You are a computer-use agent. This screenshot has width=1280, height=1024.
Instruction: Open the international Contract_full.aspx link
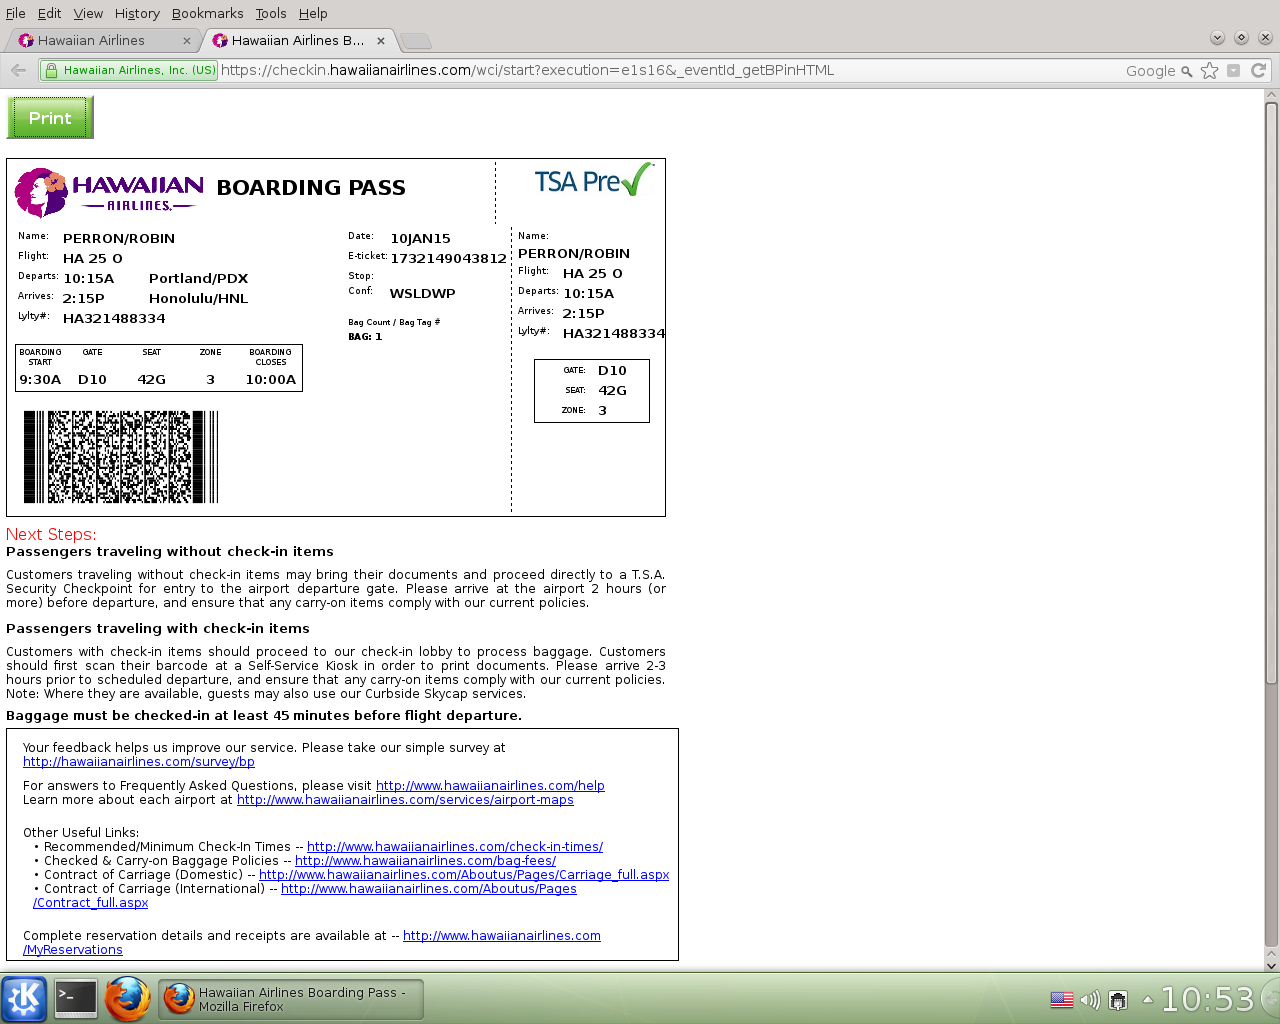click(429, 889)
